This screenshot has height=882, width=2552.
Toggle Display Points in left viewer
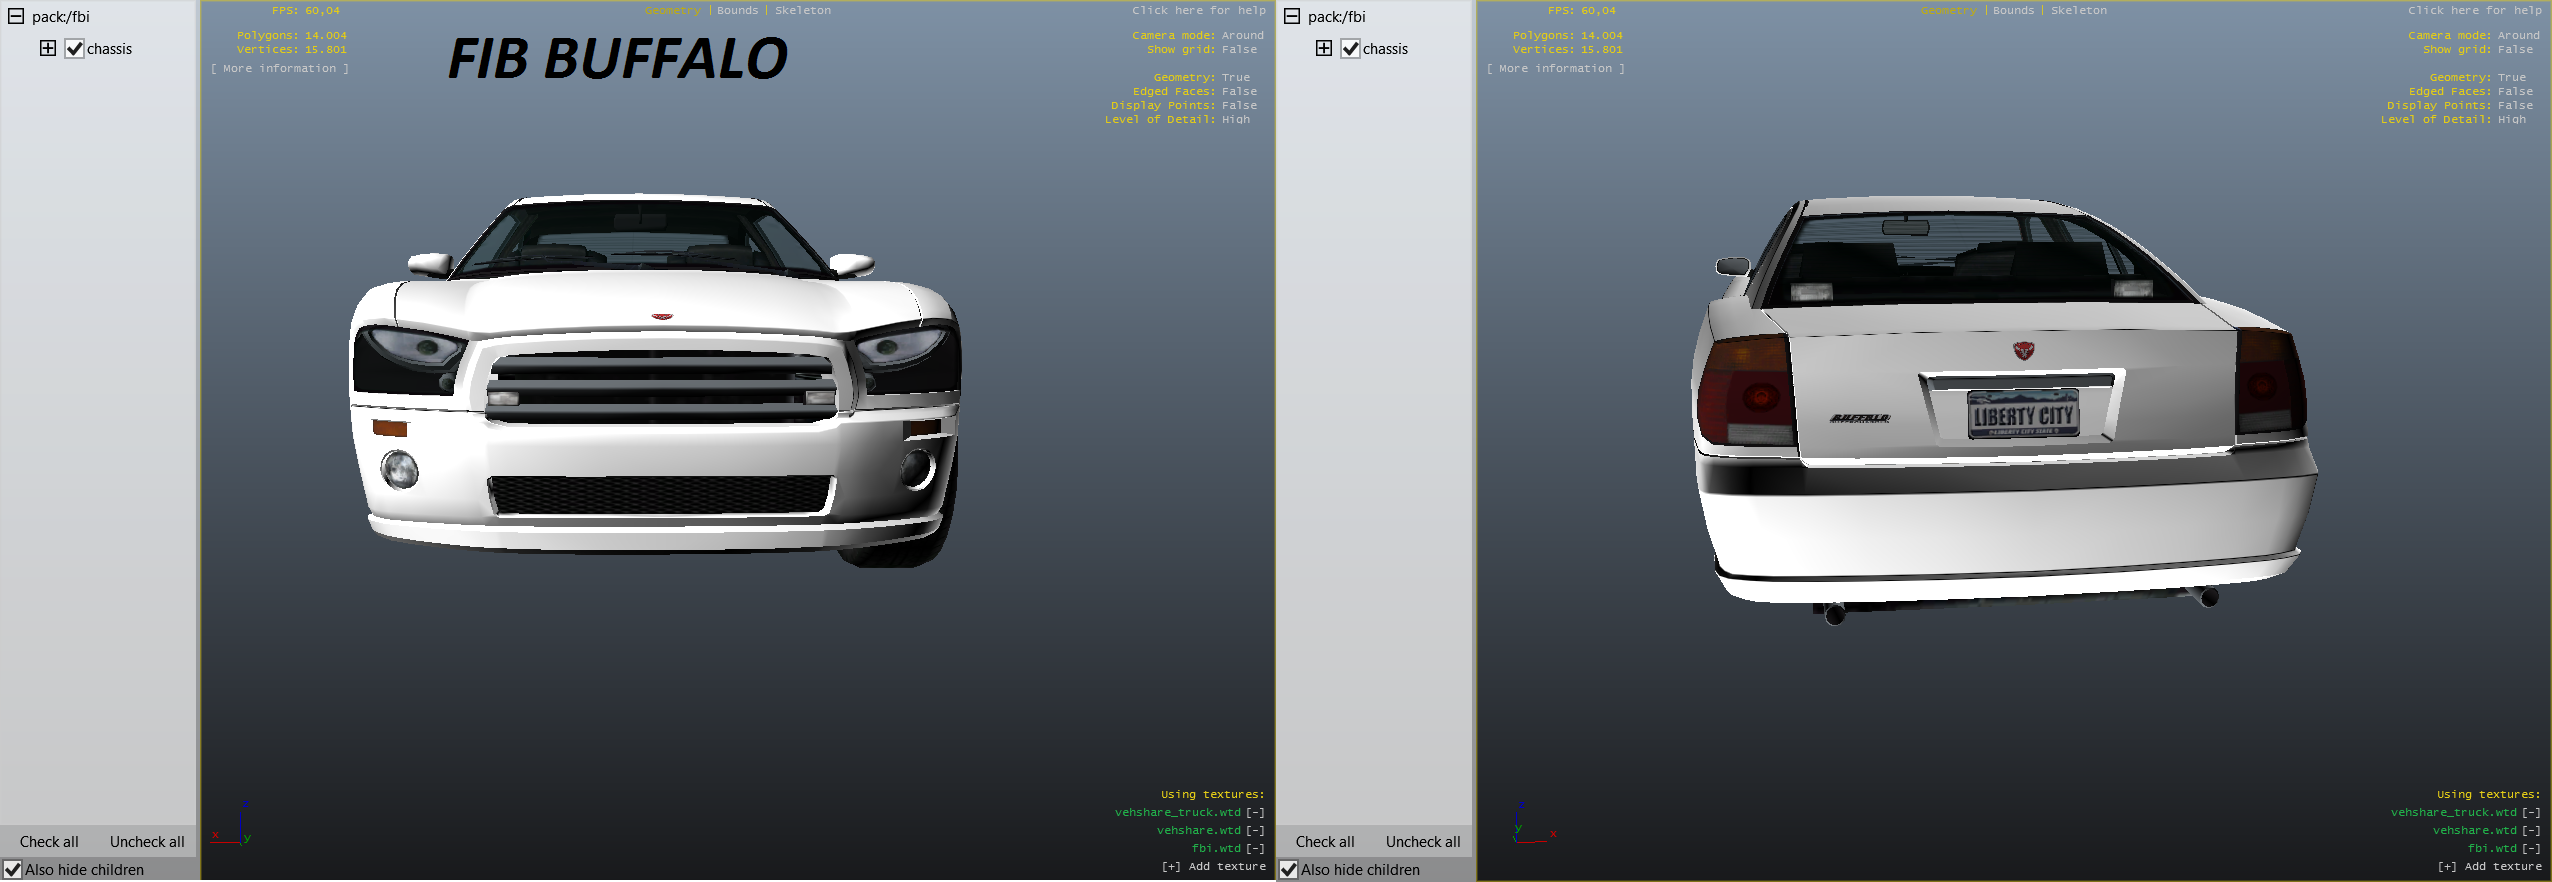pyautogui.click(x=1184, y=105)
